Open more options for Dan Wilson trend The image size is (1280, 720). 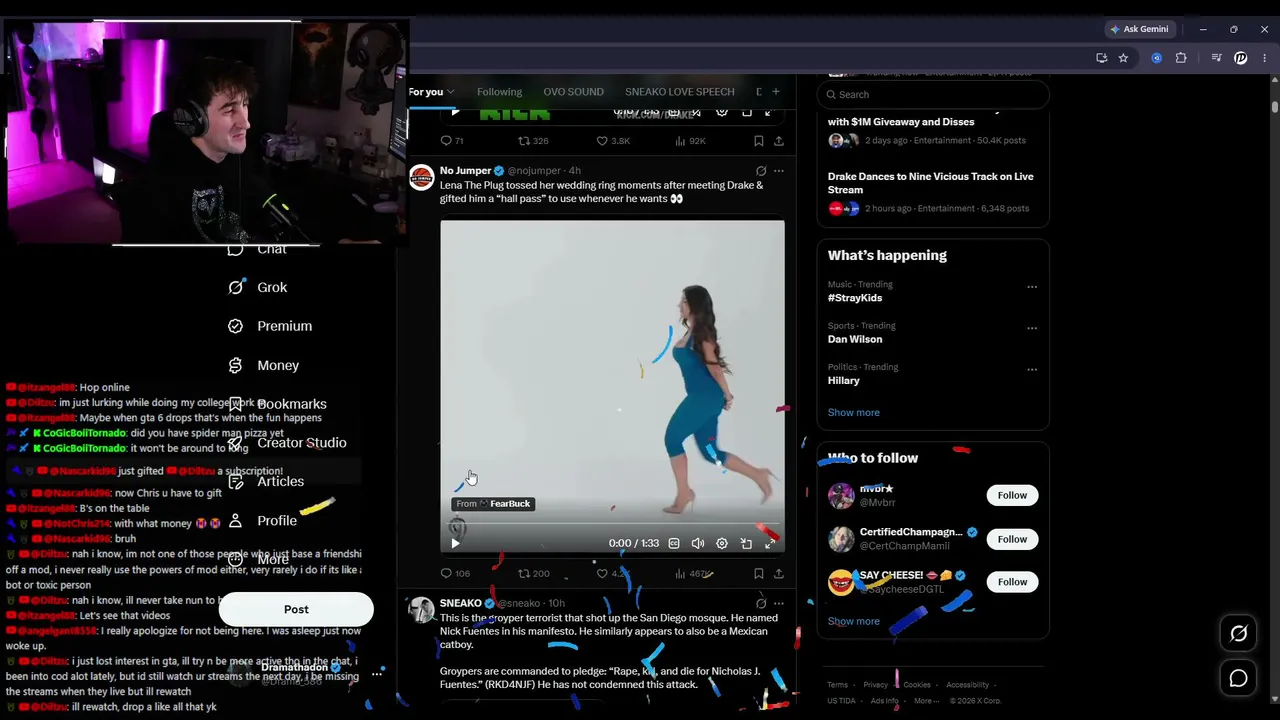[x=1032, y=328]
